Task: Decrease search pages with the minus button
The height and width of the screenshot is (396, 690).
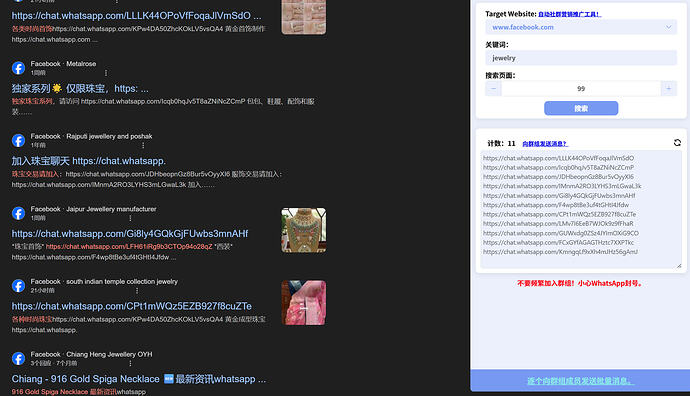Action: [493, 88]
